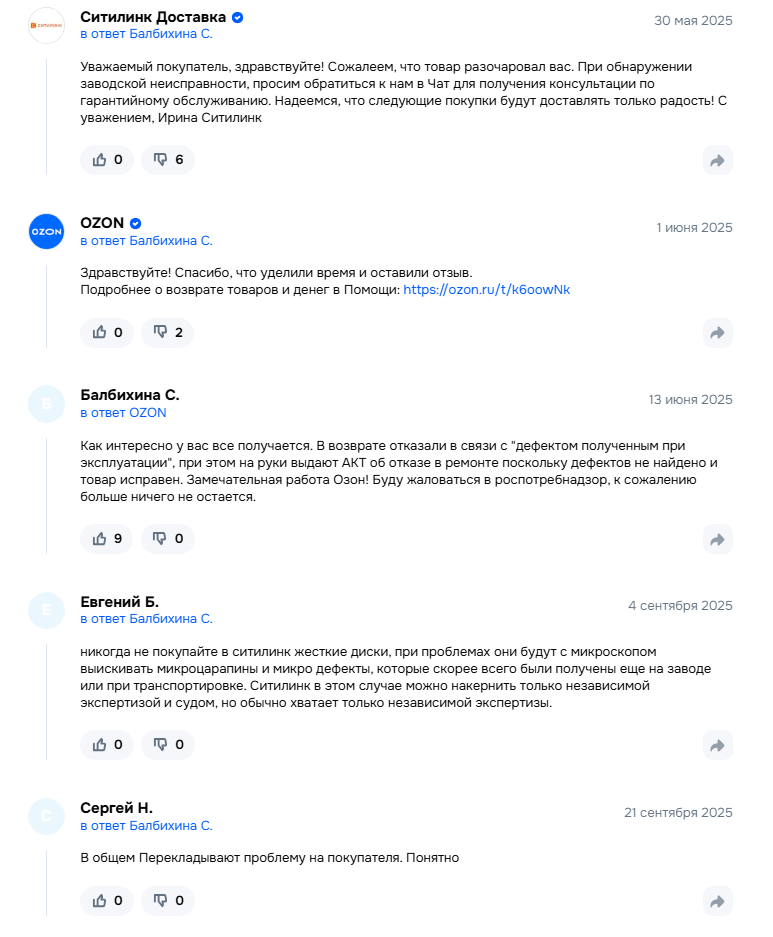
Task: Like Сергей Н. comment
Action: (x=107, y=901)
